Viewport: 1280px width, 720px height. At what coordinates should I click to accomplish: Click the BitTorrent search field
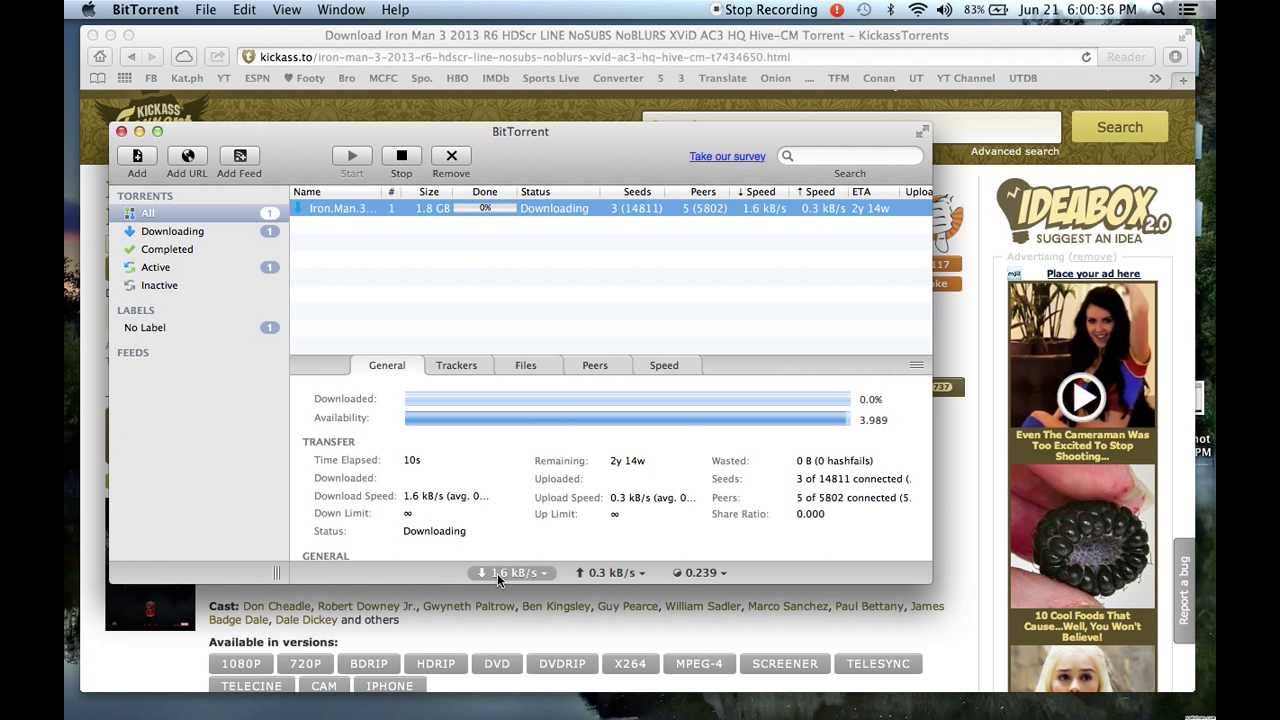pos(850,156)
